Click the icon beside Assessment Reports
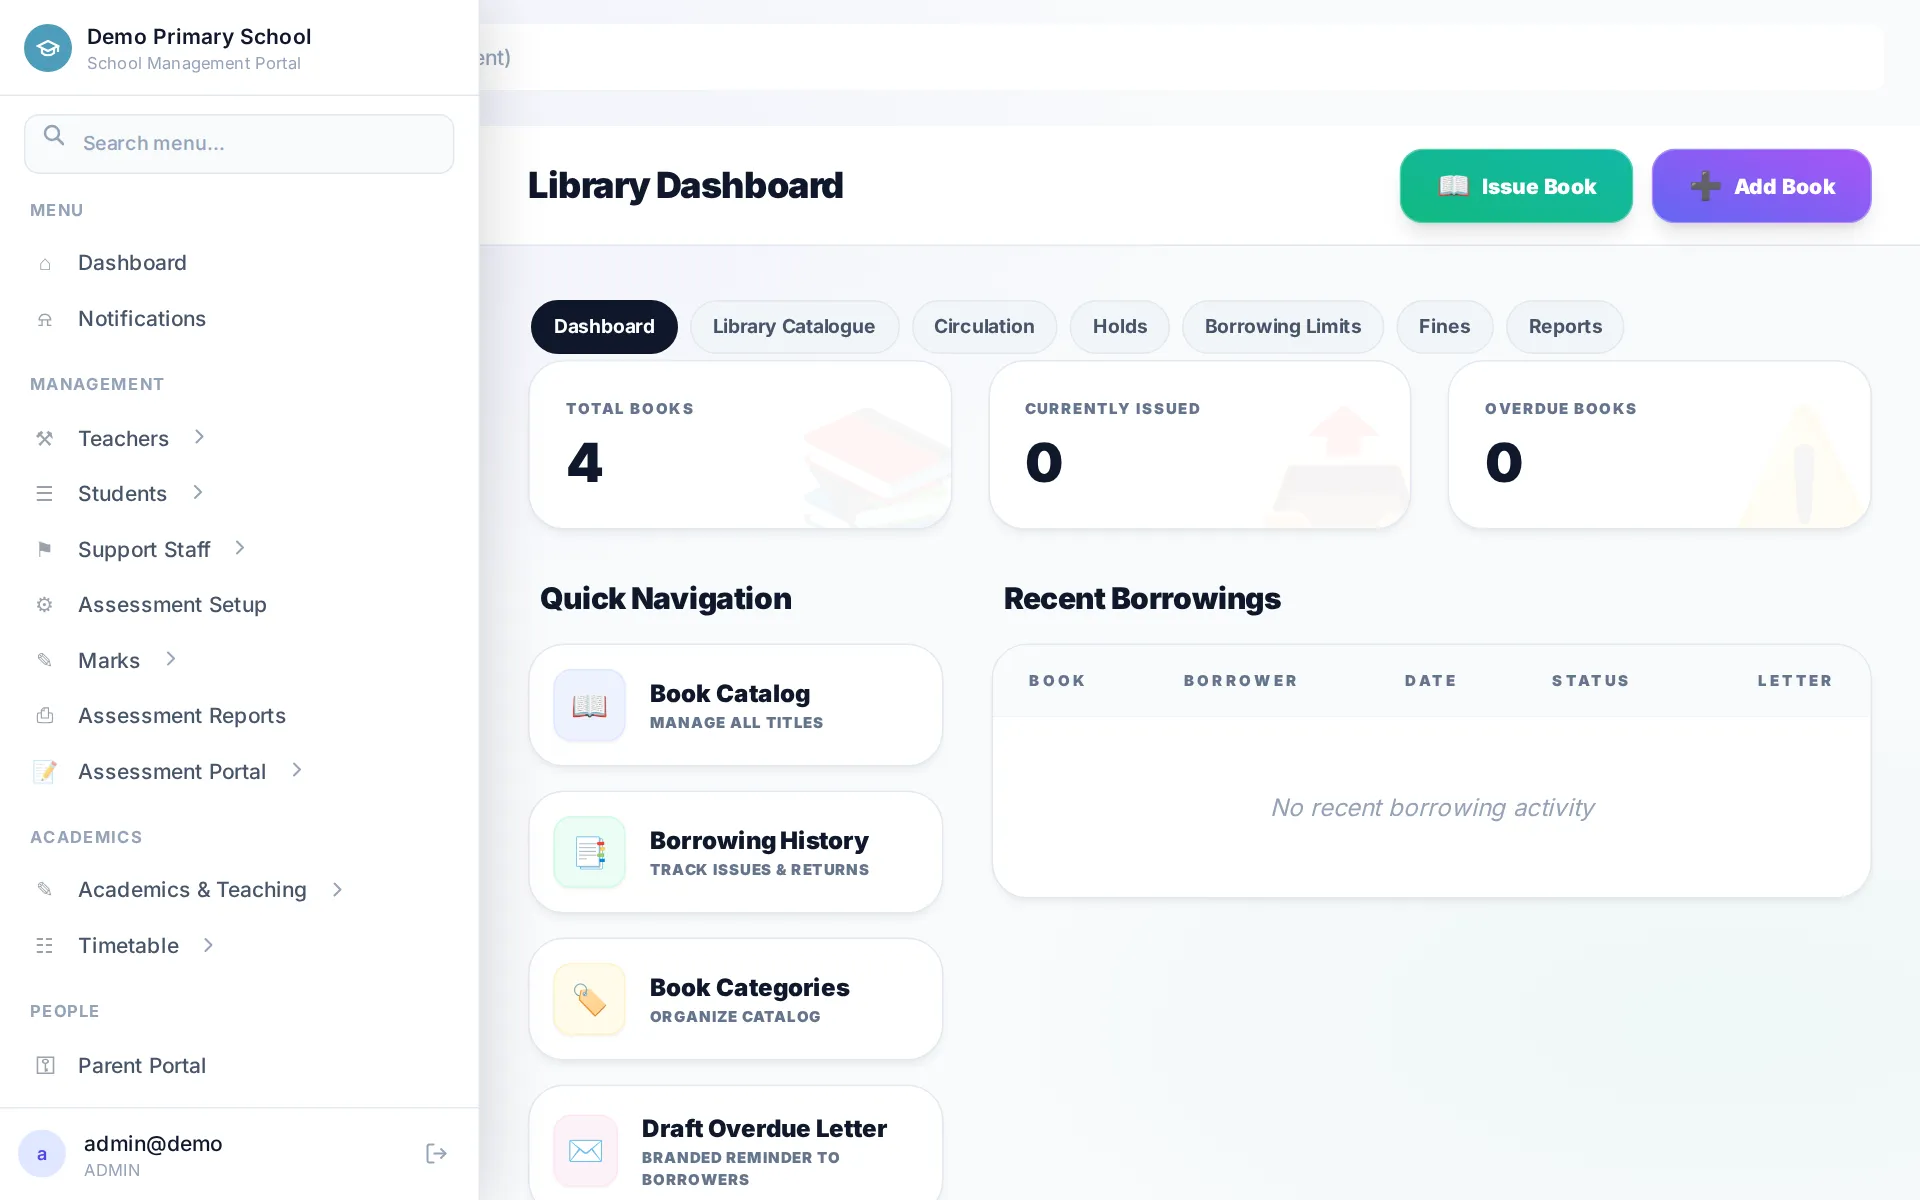1920x1200 pixels. 45,716
